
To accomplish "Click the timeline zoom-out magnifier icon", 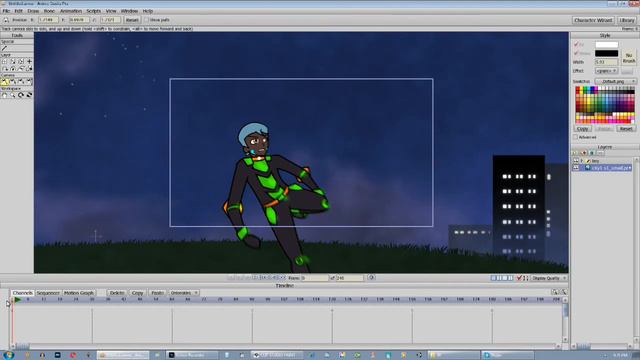I will pos(563,292).
